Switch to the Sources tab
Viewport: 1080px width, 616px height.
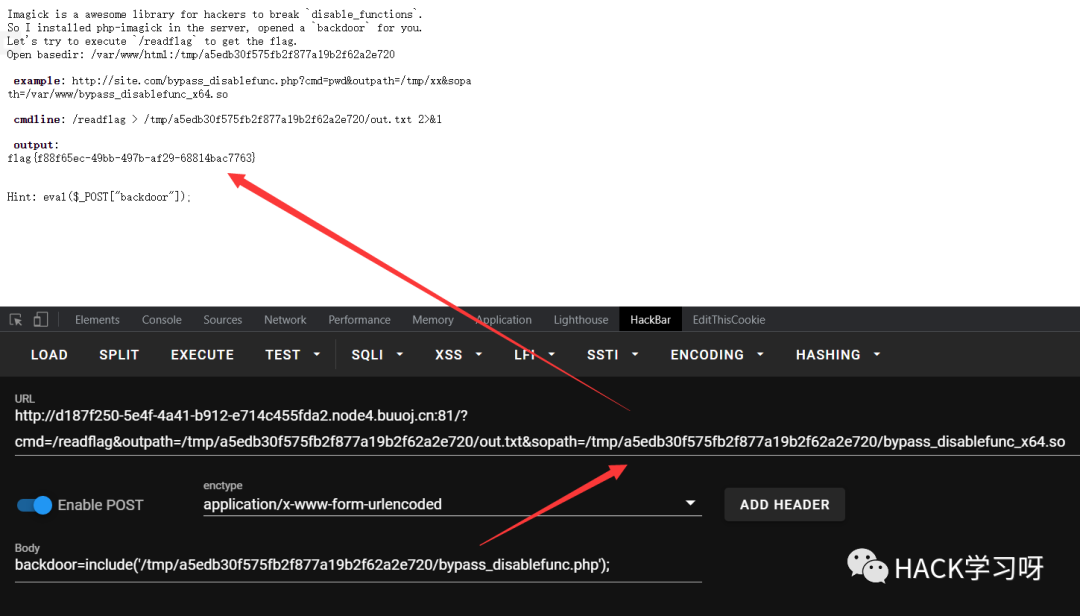222,320
